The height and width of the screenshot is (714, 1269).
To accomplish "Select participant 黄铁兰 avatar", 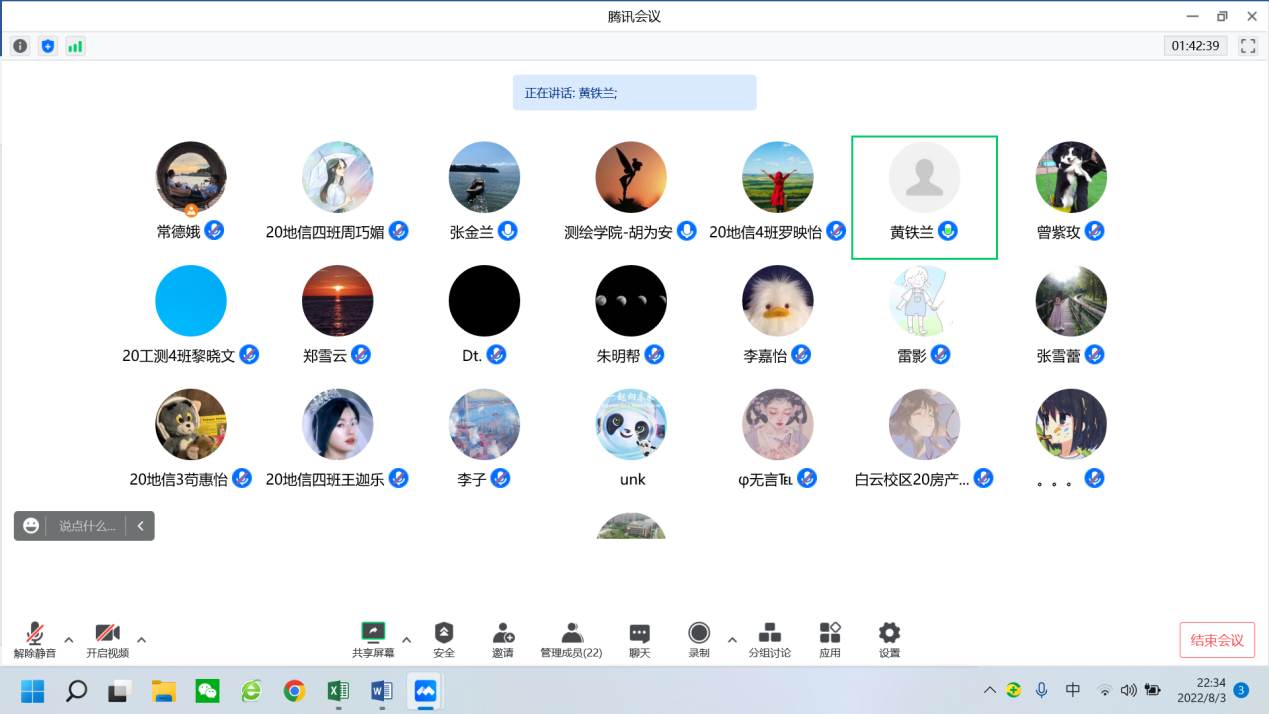I will point(924,178).
